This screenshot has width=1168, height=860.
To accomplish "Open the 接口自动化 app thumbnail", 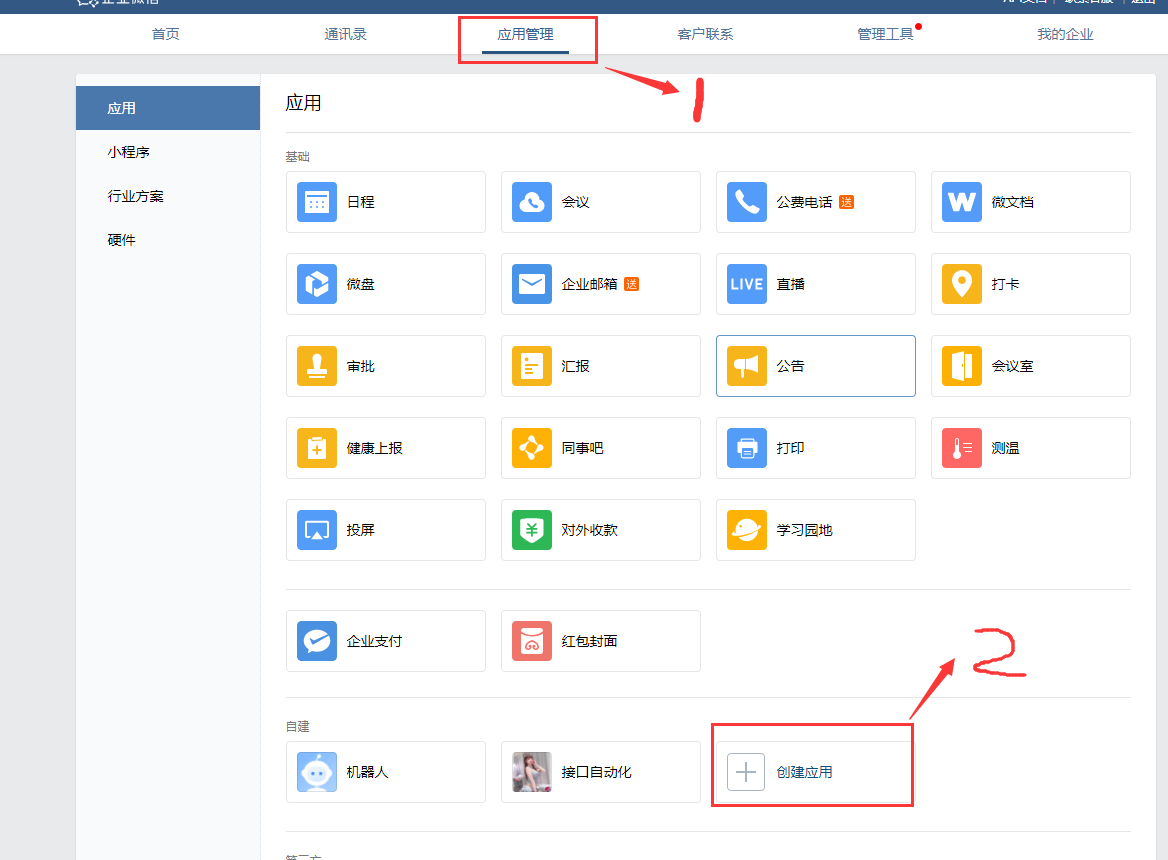I will click(x=532, y=771).
